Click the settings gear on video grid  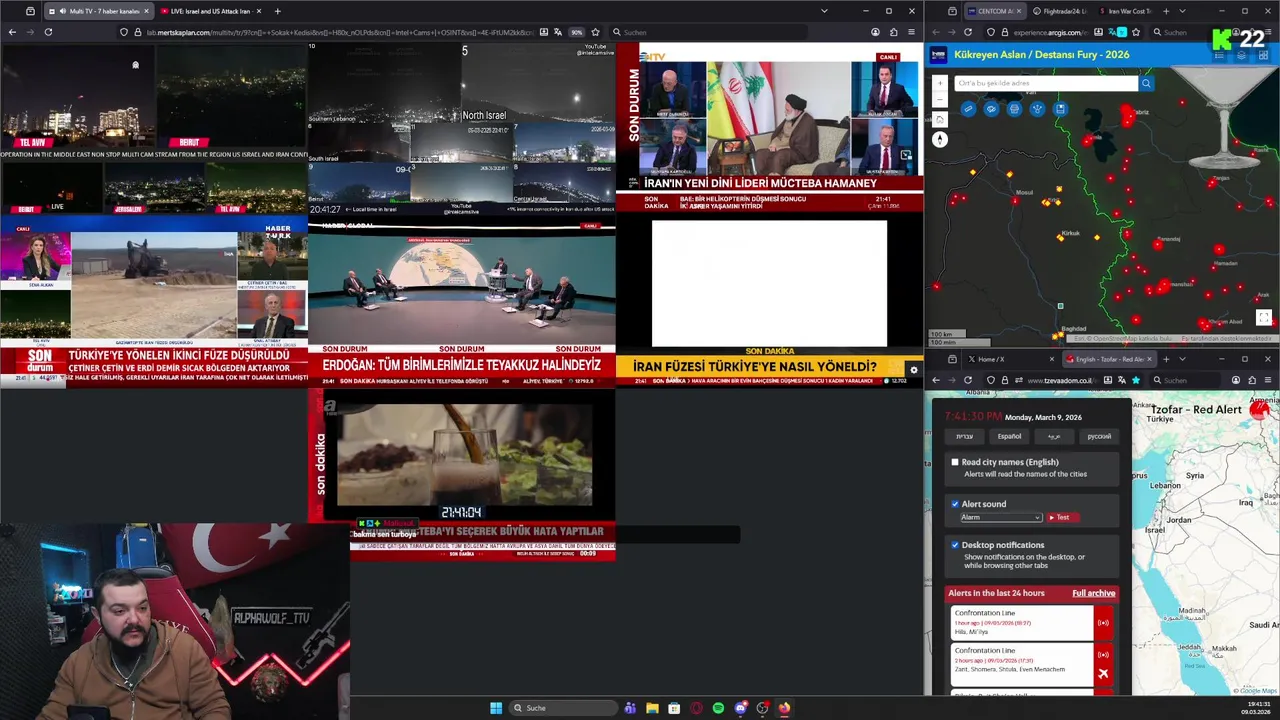coord(913,370)
